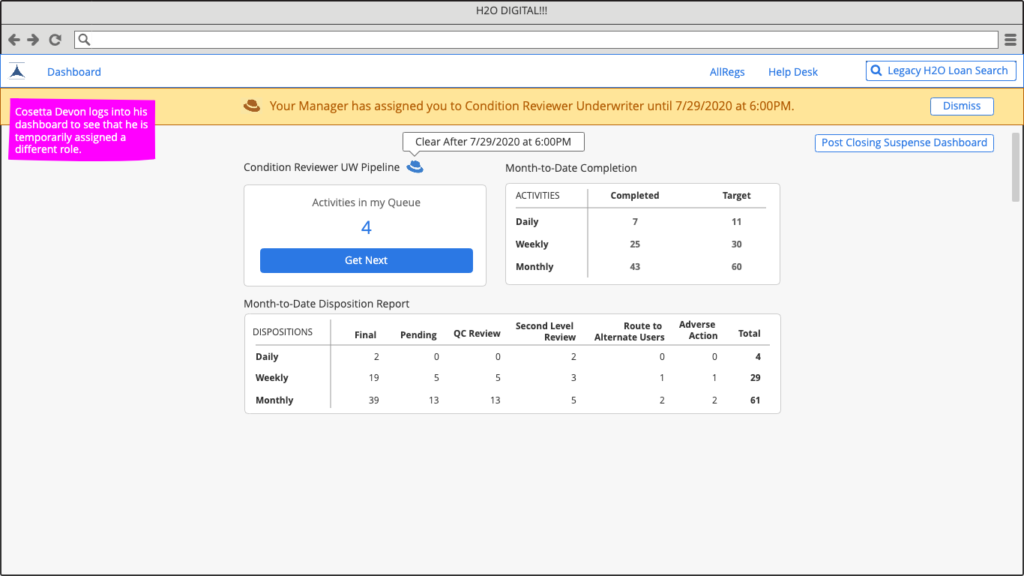Click the browser back arrow

click(14, 40)
